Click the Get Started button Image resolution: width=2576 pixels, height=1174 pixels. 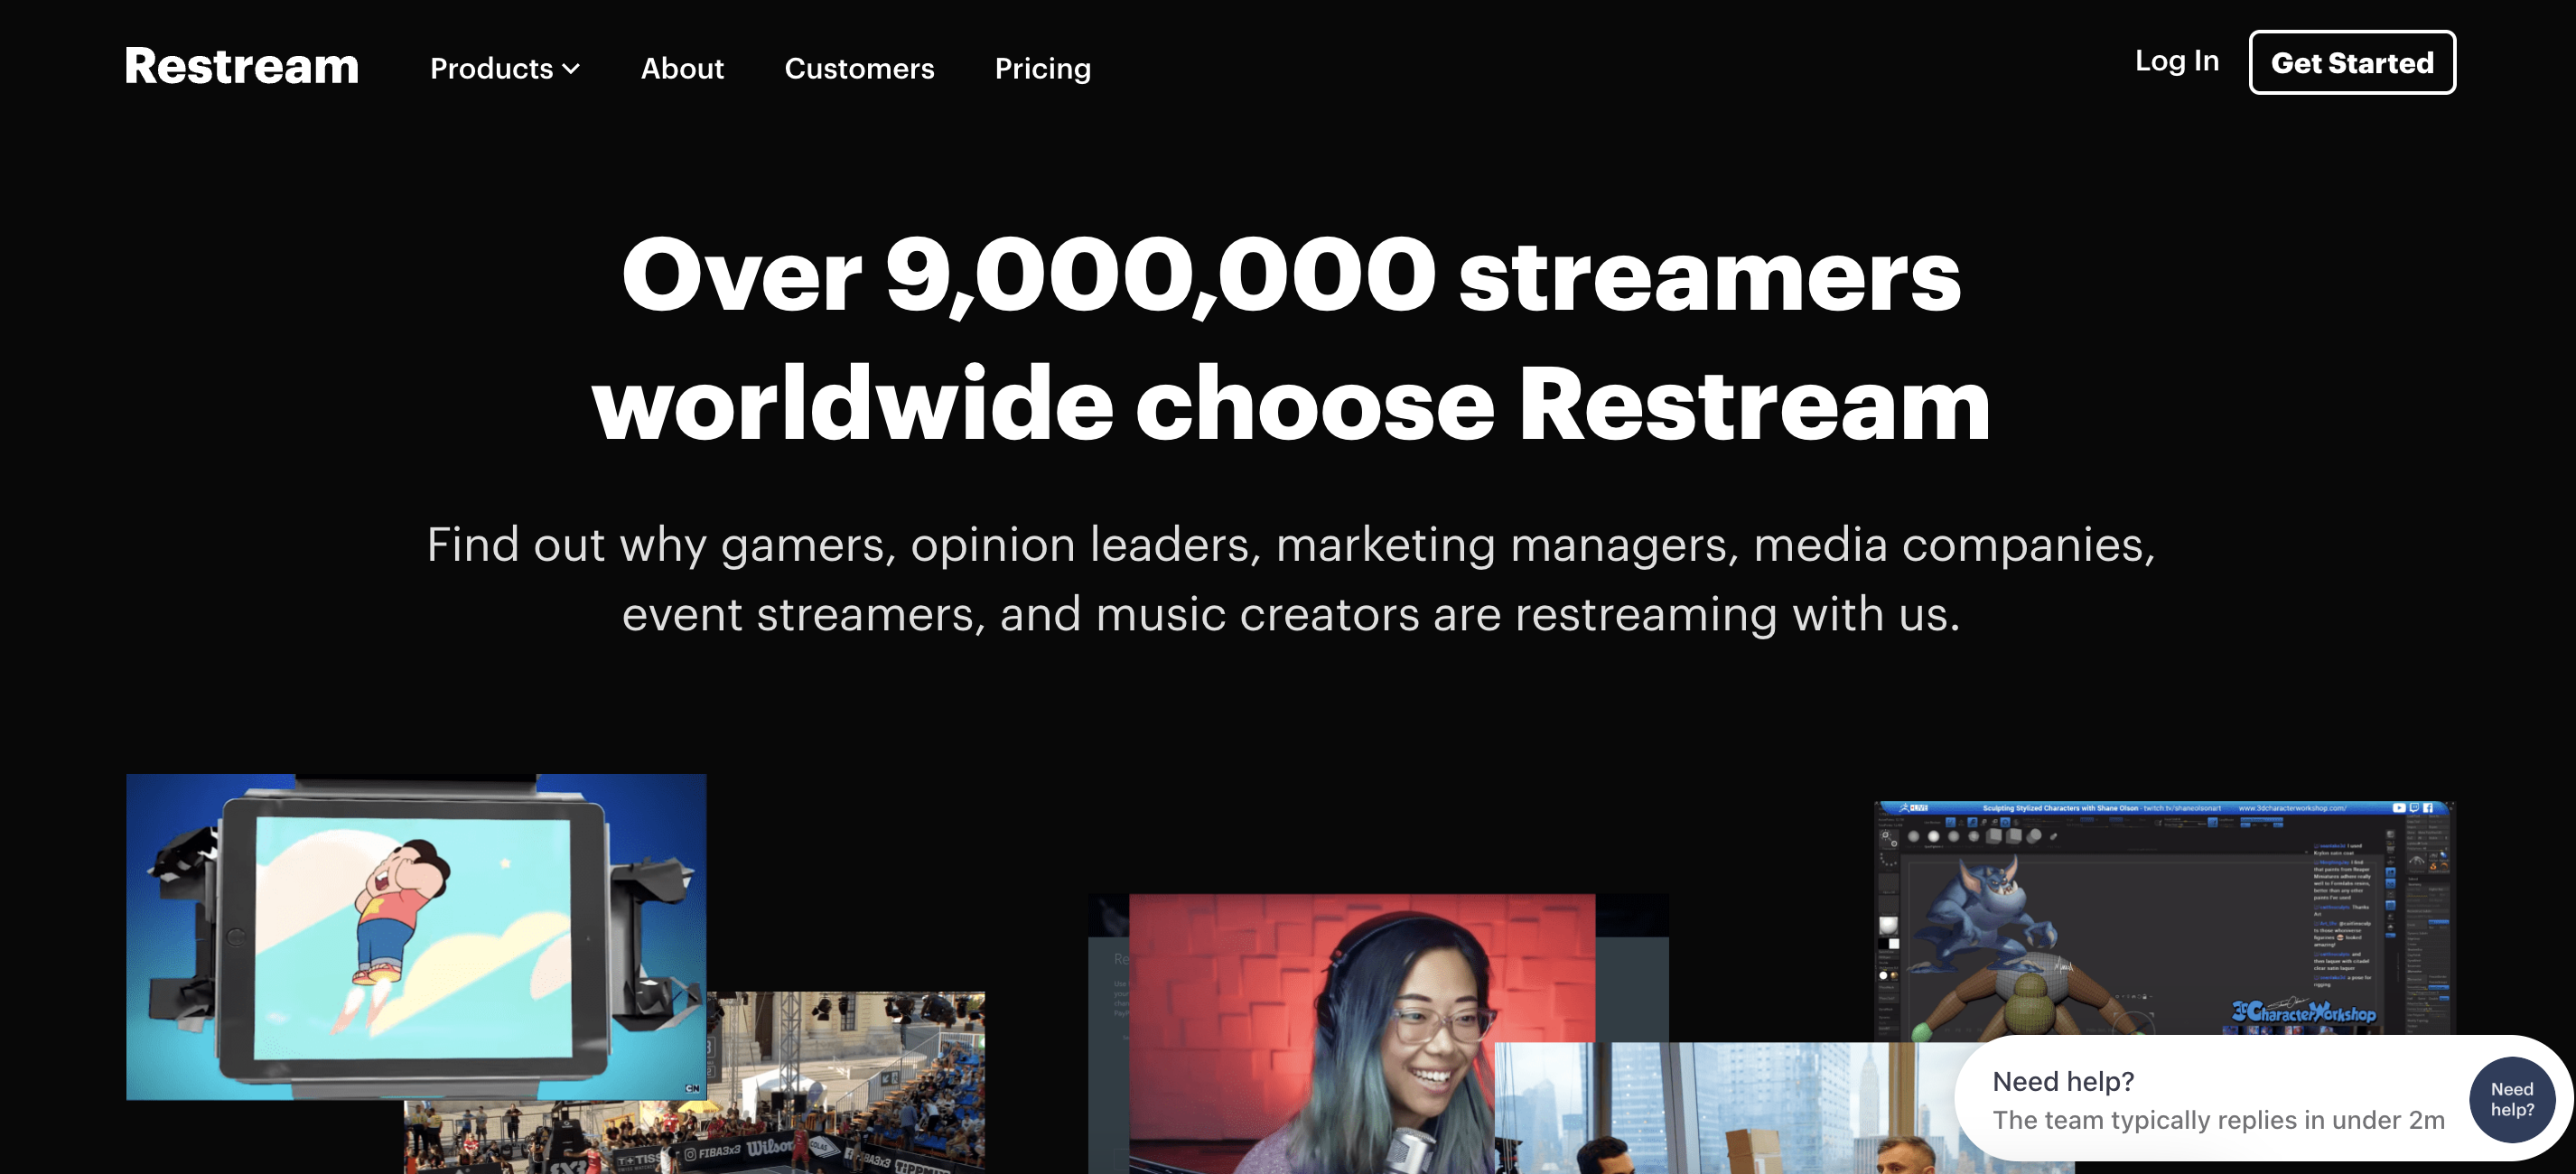pos(2352,62)
